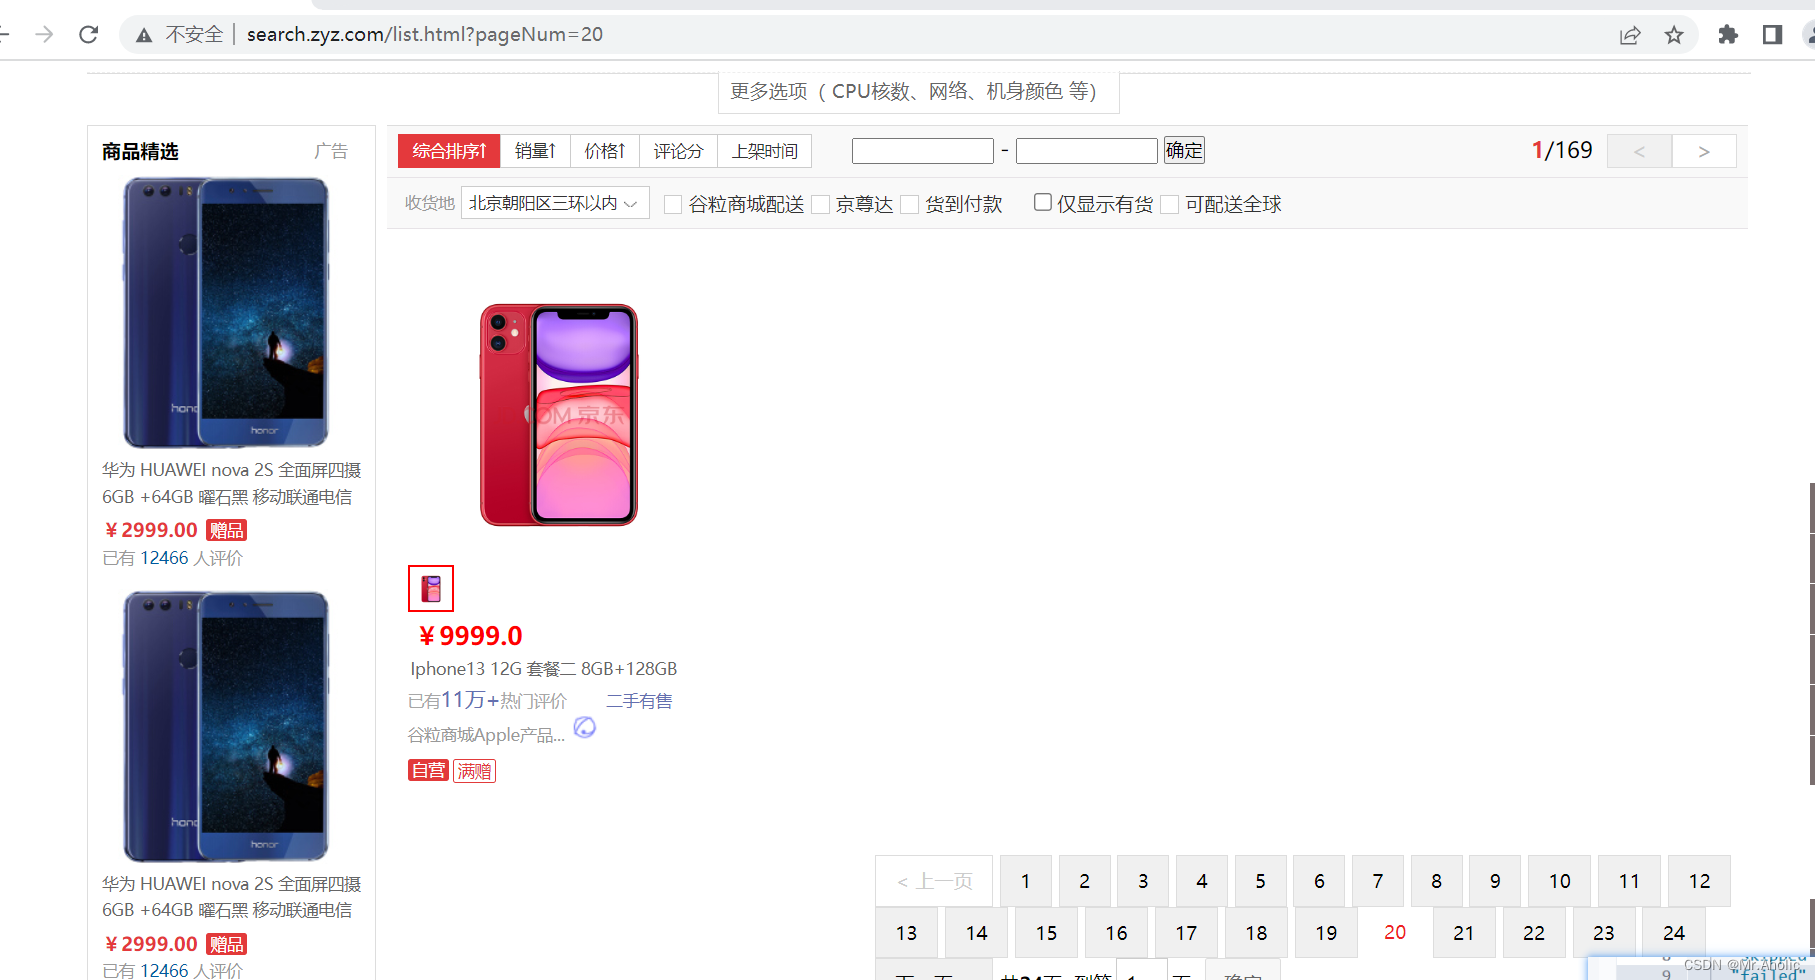Check the 谷粒商城配送 checkbox

click(674, 204)
